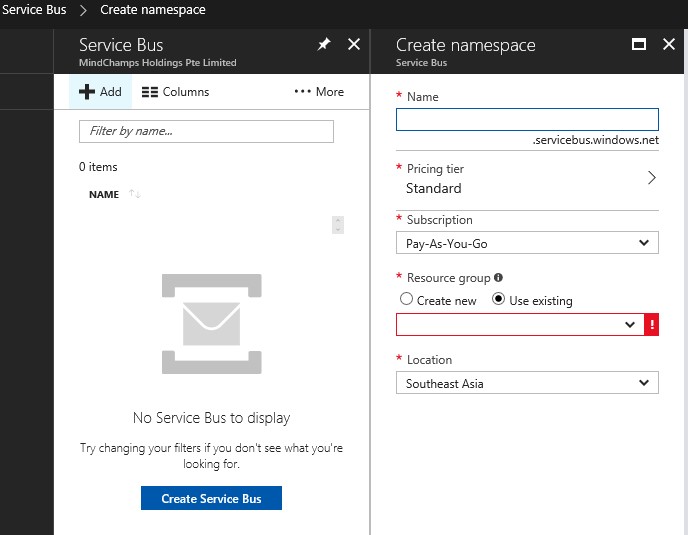The image size is (688, 535).
Task: Go to Service Bus breadcrumb link
Action: [35, 10]
